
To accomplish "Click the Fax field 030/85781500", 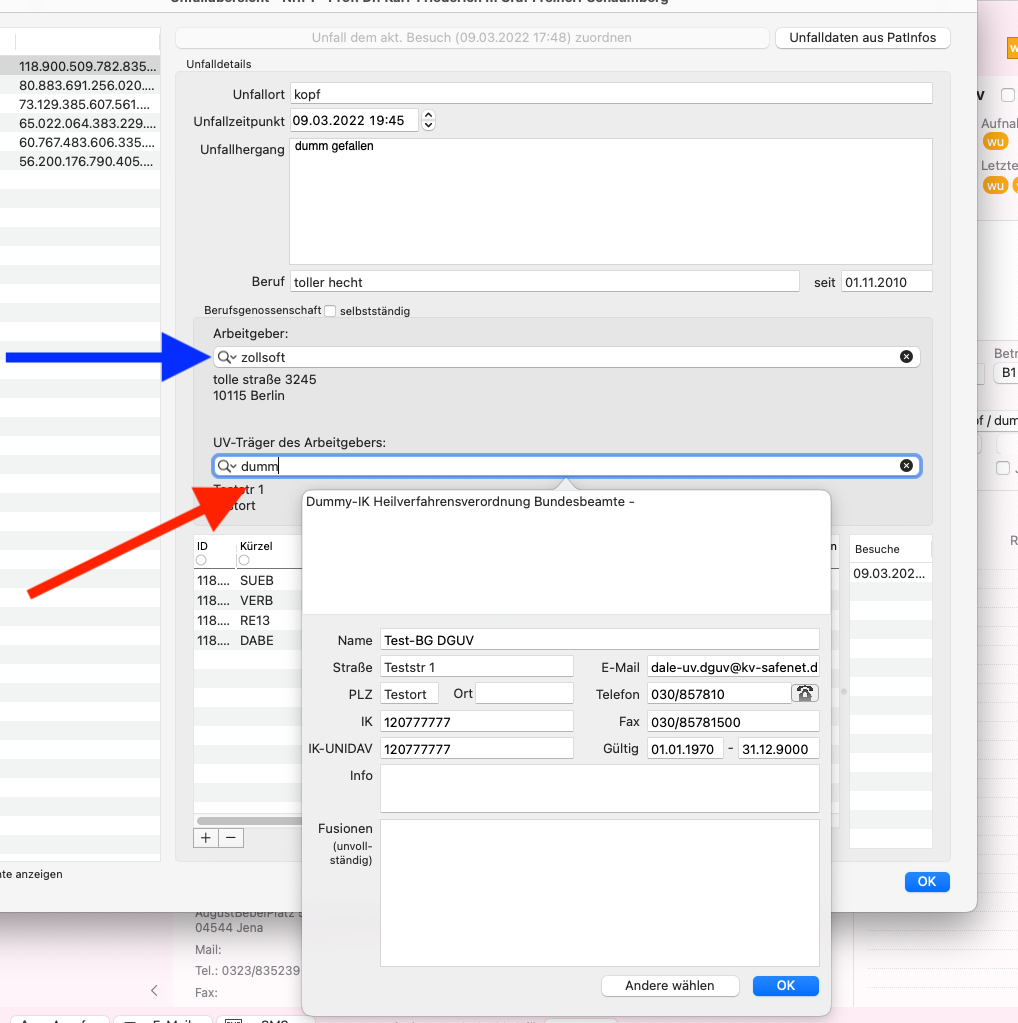I will 733,722.
